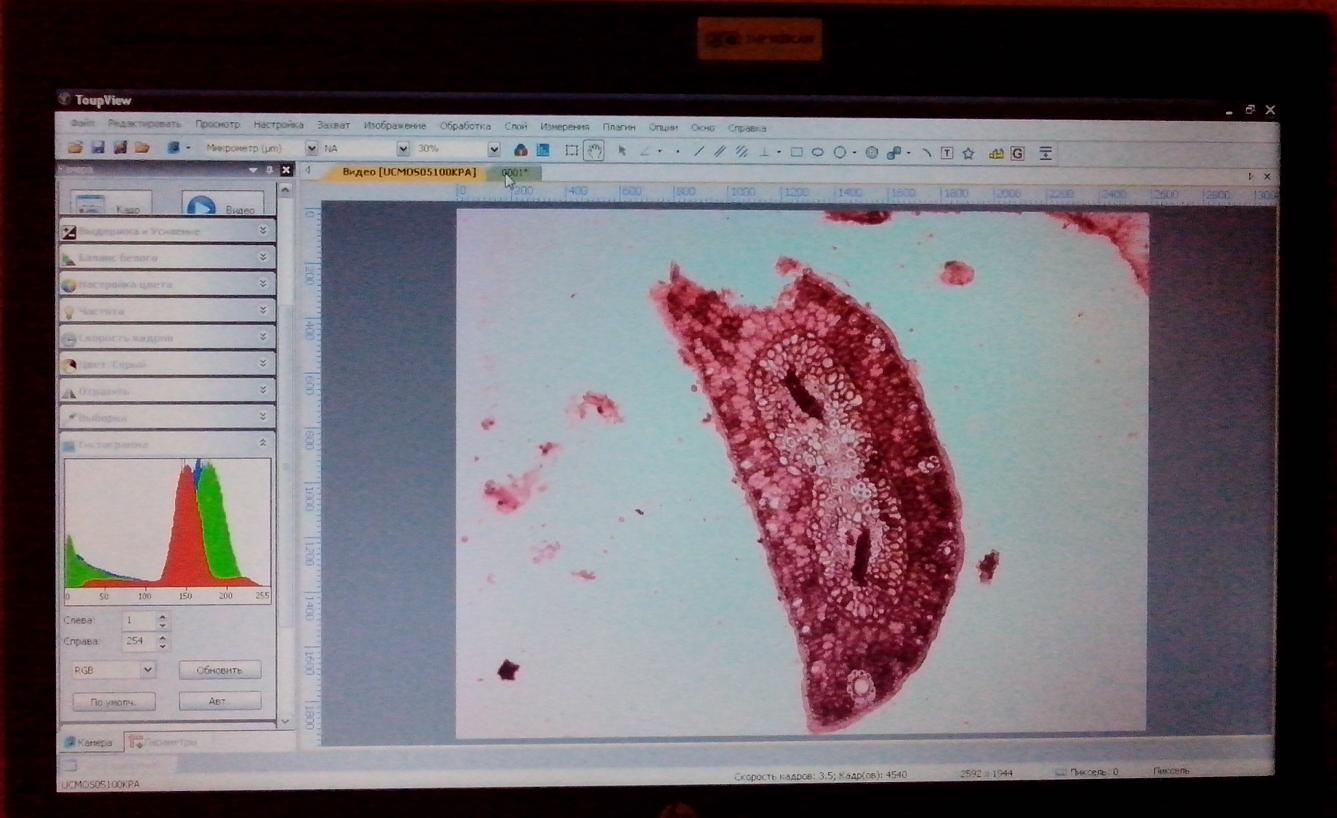Select the arrow pointer tool
This screenshot has width=1337, height=818.
point(621,151)
